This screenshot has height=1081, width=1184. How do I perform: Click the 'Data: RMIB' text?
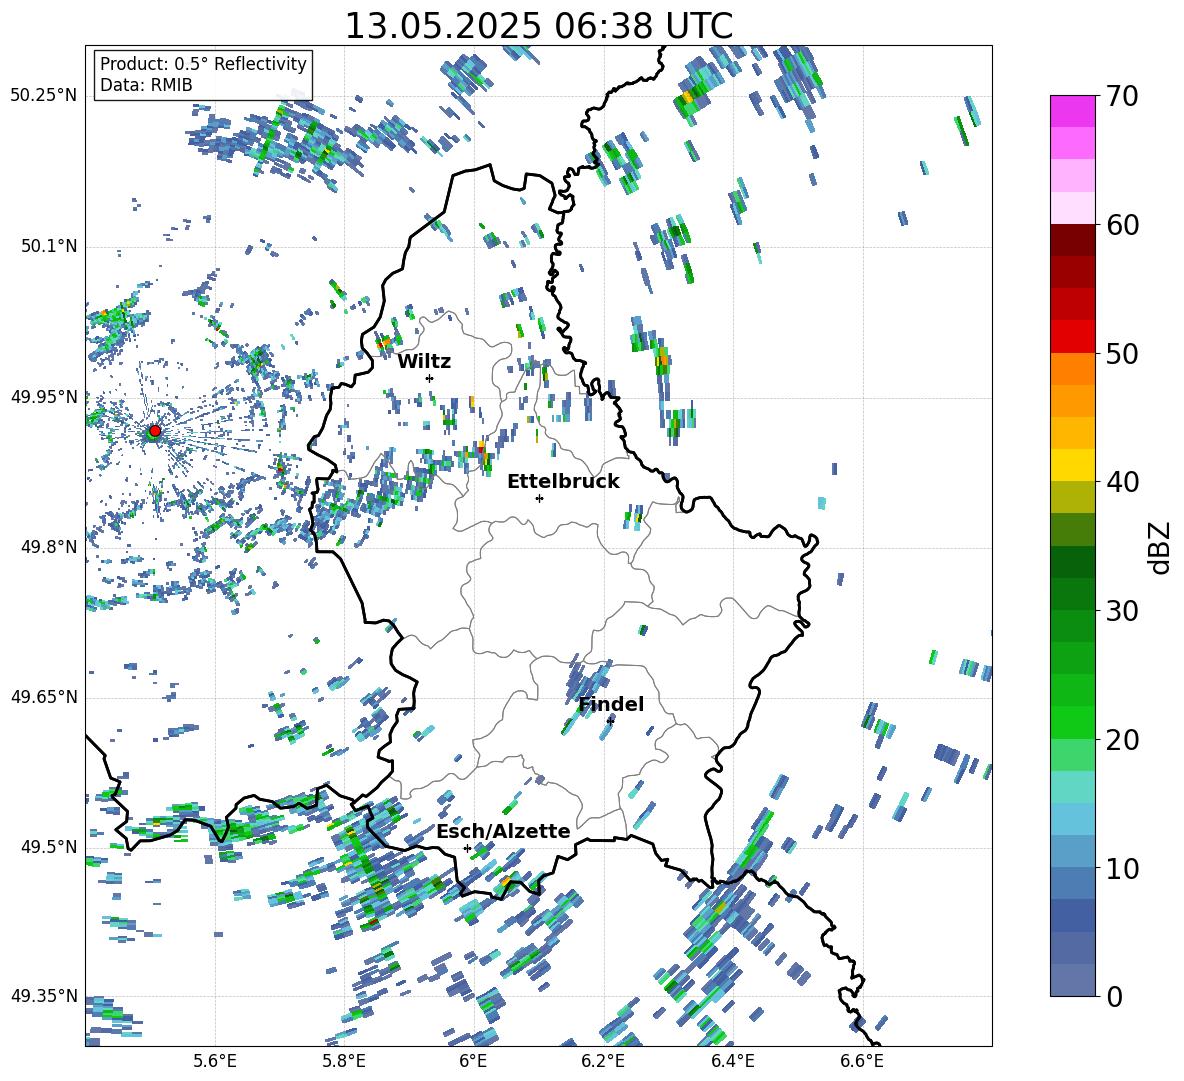click(146, 85)
